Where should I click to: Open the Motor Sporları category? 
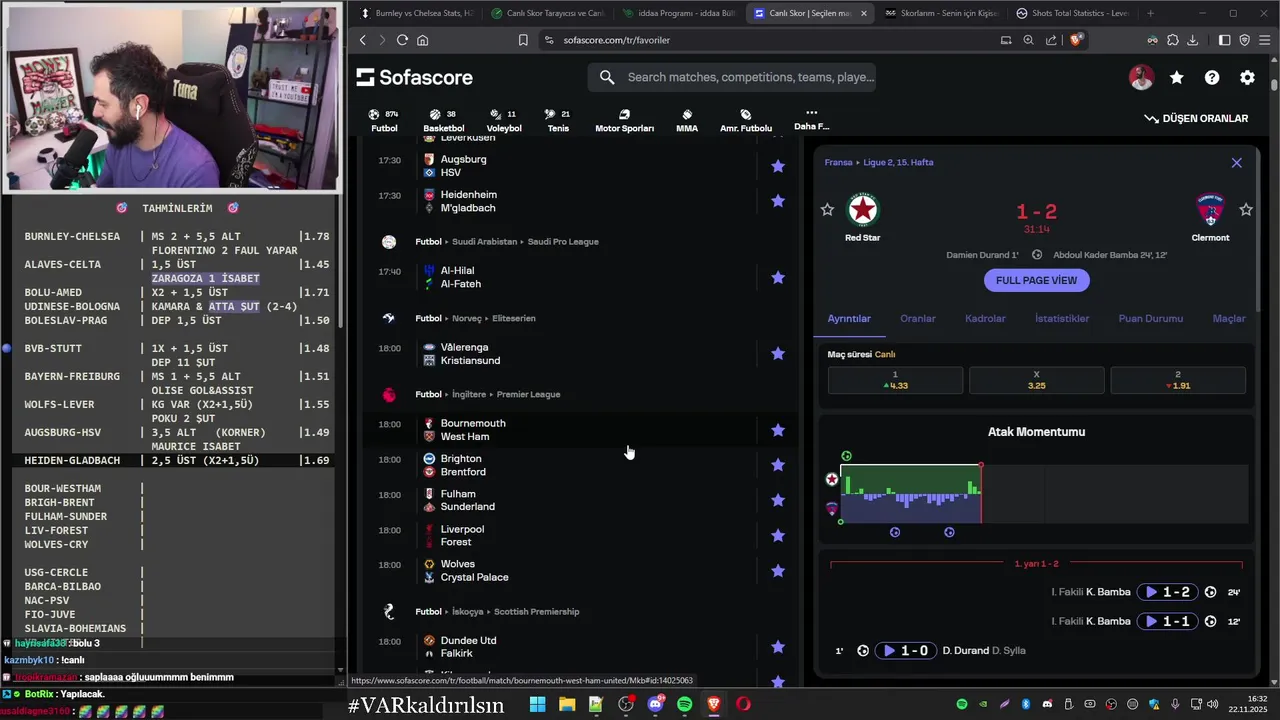click(x=624, y=121)
